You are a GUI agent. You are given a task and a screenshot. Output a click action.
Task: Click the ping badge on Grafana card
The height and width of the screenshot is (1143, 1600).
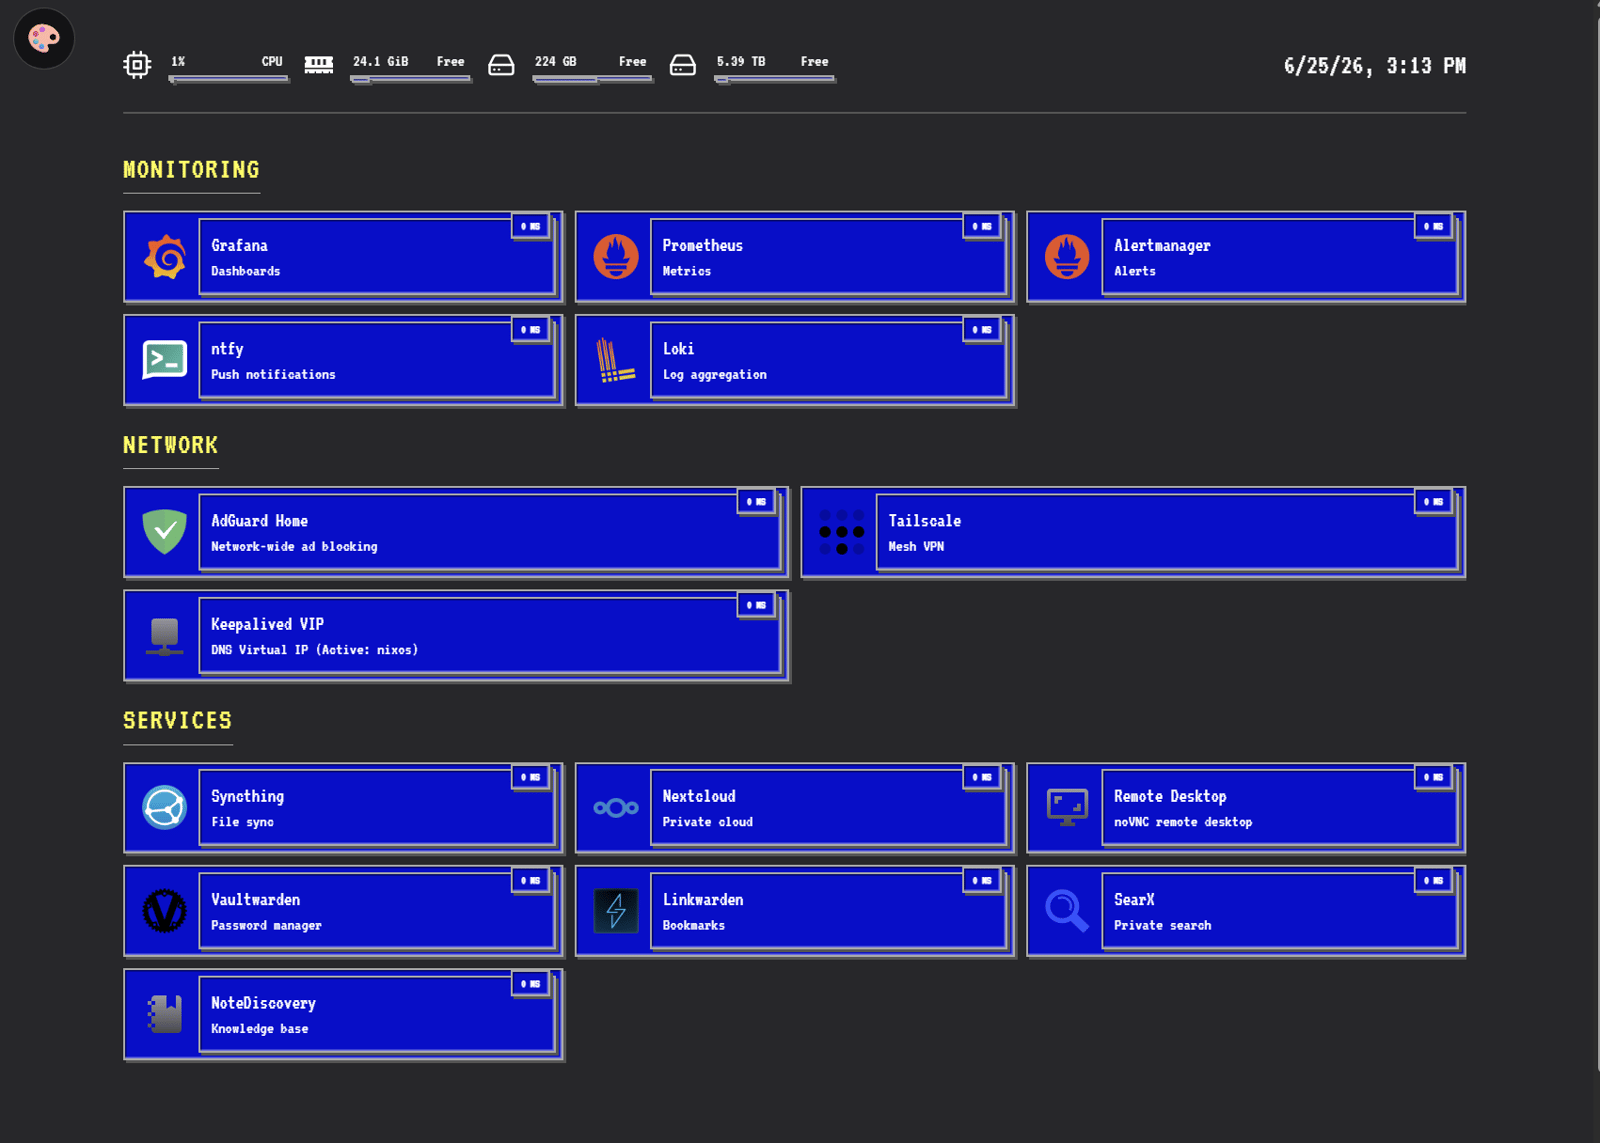(531, 226)
